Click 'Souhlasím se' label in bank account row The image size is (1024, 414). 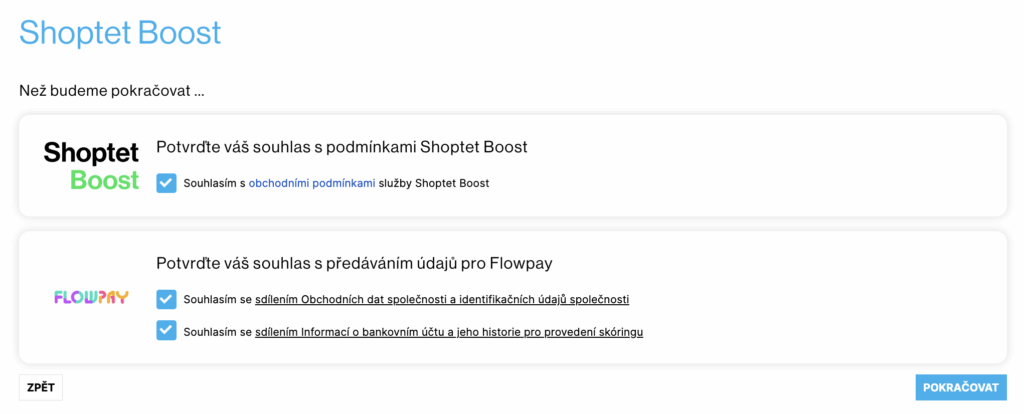click(x=217, y=332)
